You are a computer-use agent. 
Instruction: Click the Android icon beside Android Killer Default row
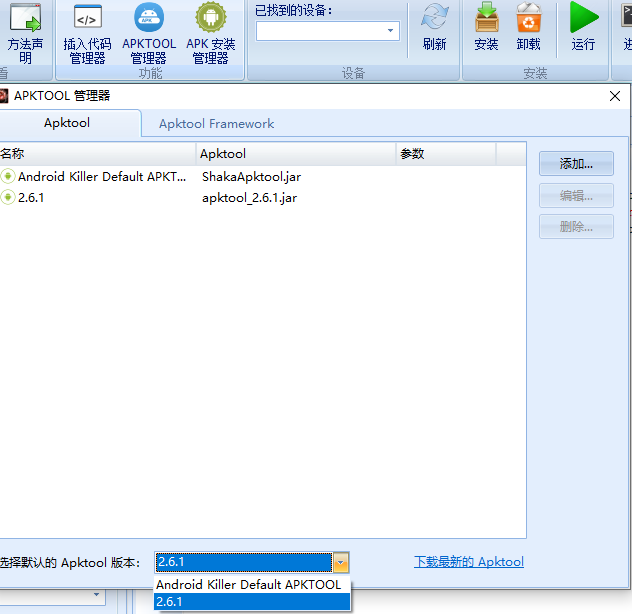pyautogui.click(x=8, y=177)
